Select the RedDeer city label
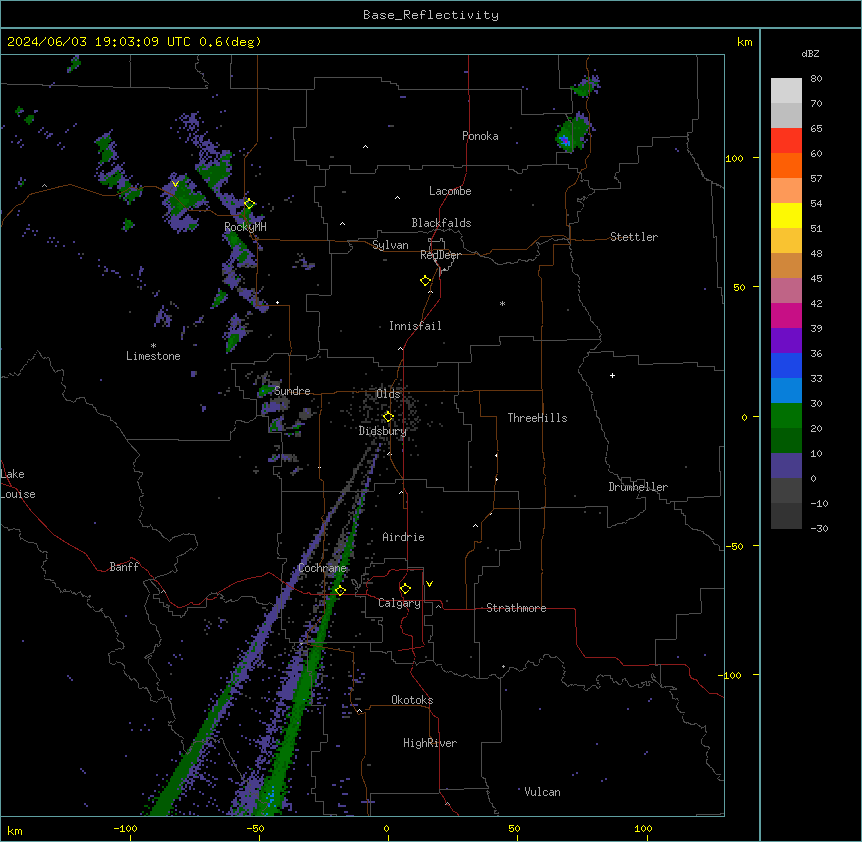 440,255
